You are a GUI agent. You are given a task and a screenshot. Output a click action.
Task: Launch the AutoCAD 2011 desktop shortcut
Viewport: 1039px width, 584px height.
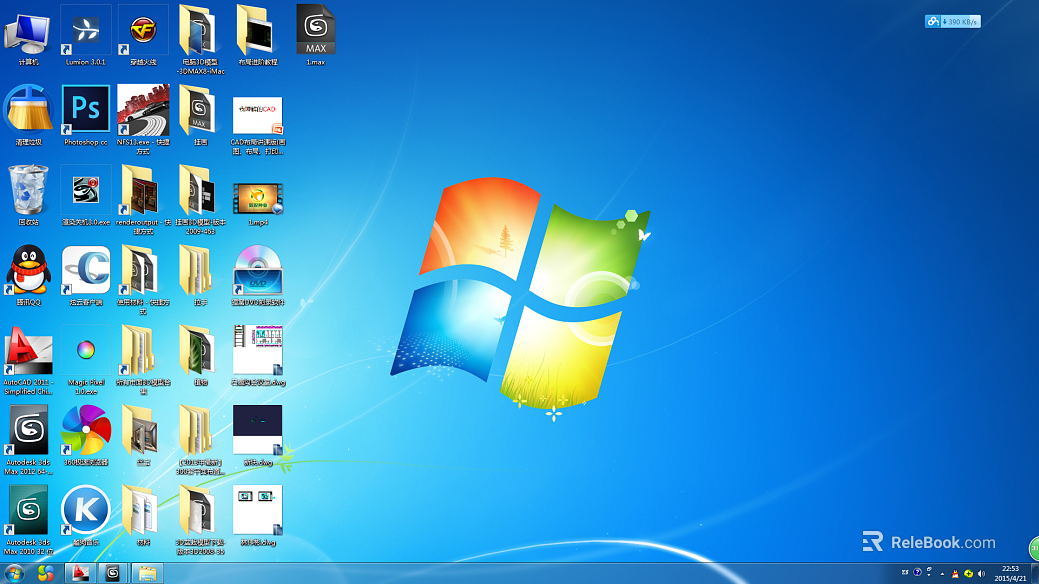(28, 359)
